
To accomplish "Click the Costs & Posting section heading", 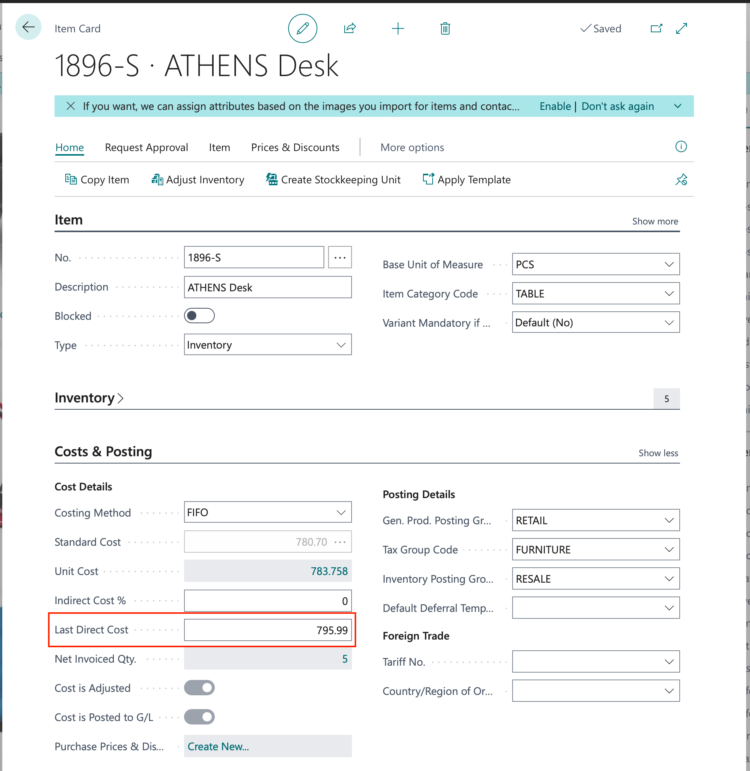I will coord(103,451).
